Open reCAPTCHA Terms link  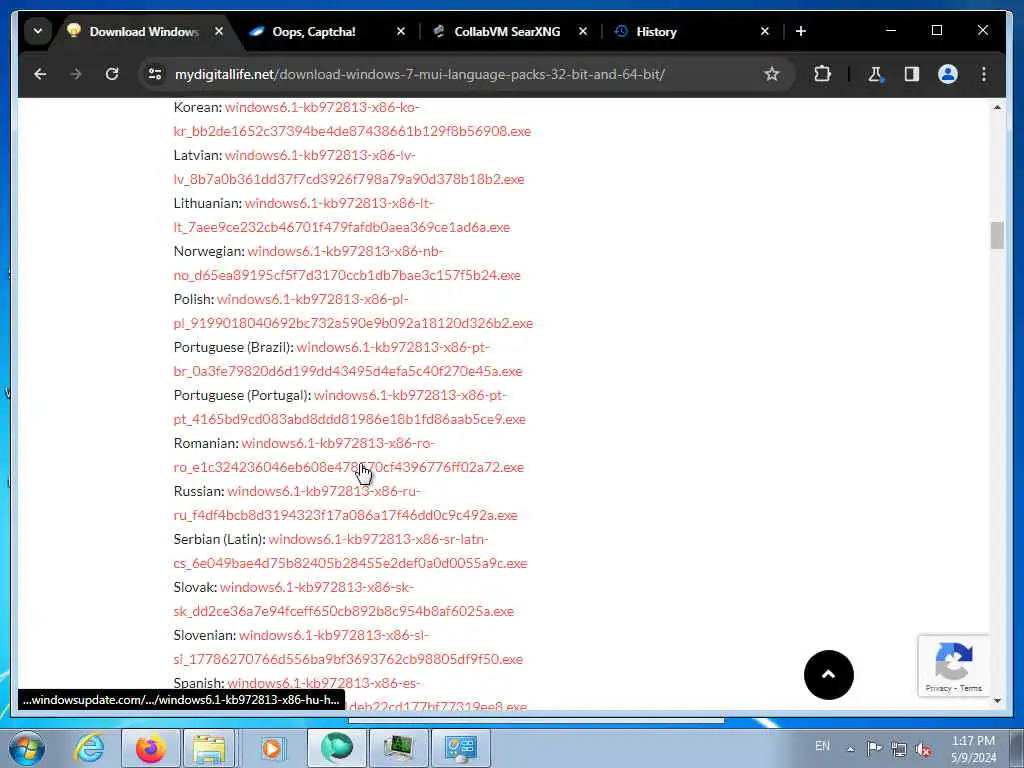(x=970, y=688)
